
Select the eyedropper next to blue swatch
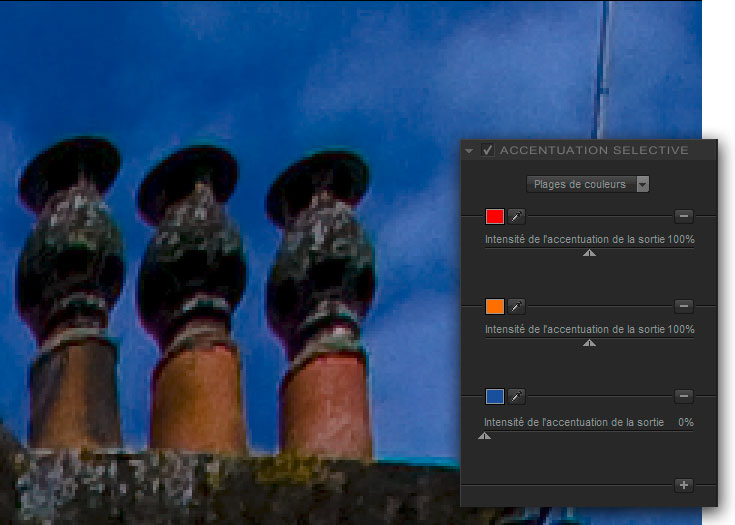(517, 396)
